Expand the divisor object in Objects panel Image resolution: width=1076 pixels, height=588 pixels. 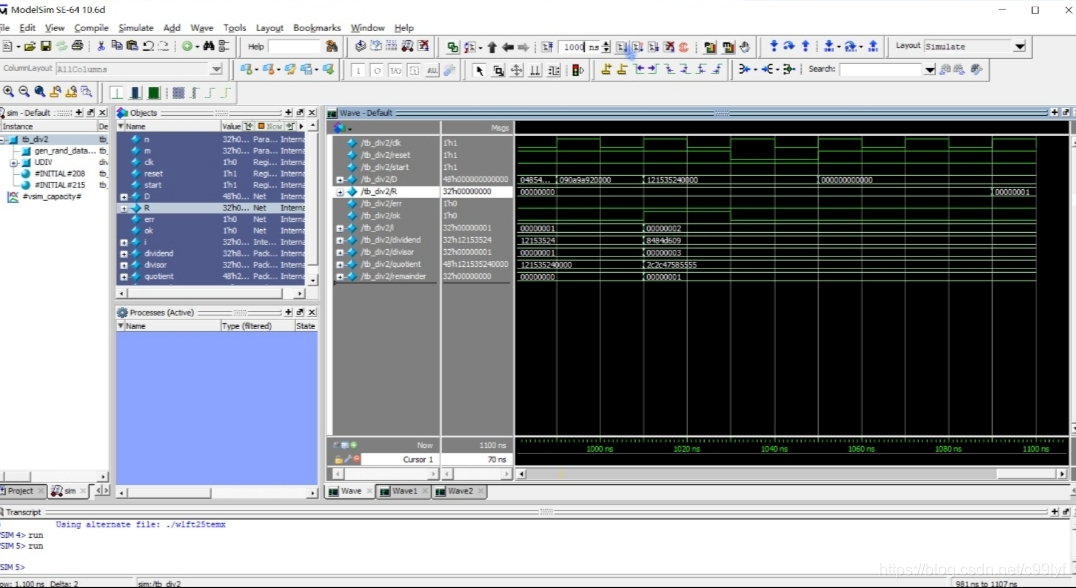(x=124, y=266)
